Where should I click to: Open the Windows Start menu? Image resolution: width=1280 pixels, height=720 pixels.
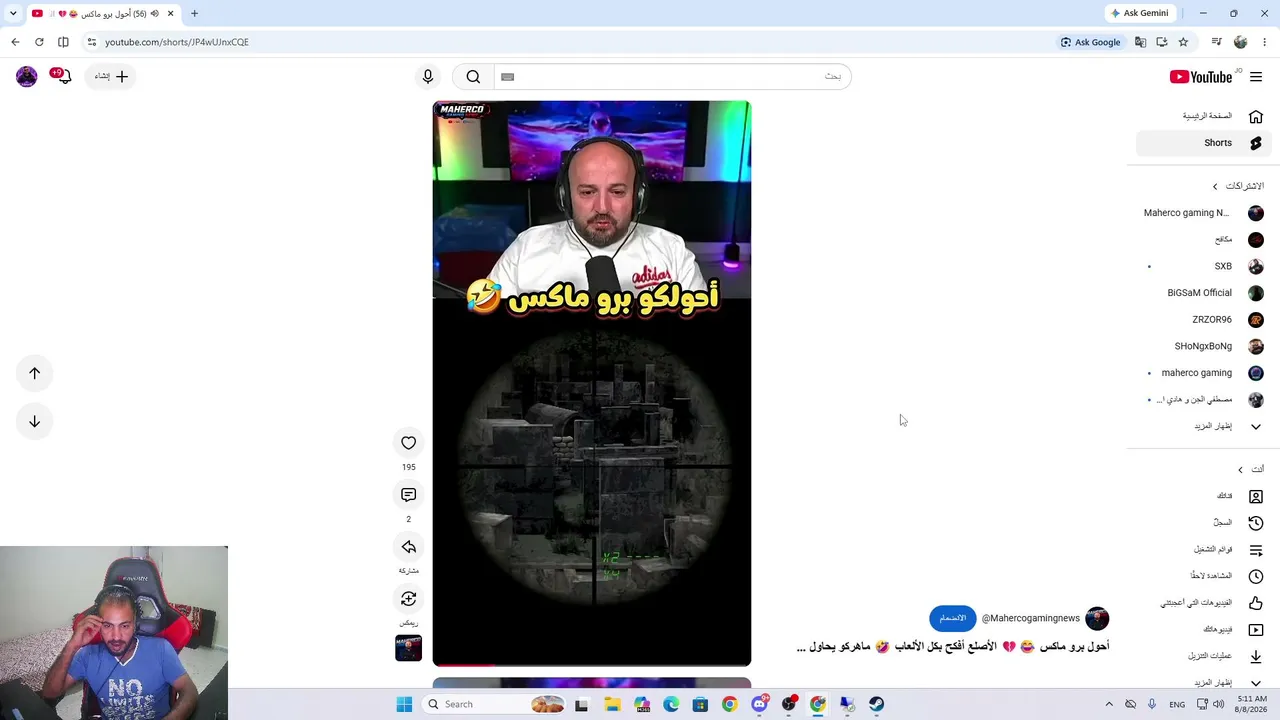pos(404,704)
